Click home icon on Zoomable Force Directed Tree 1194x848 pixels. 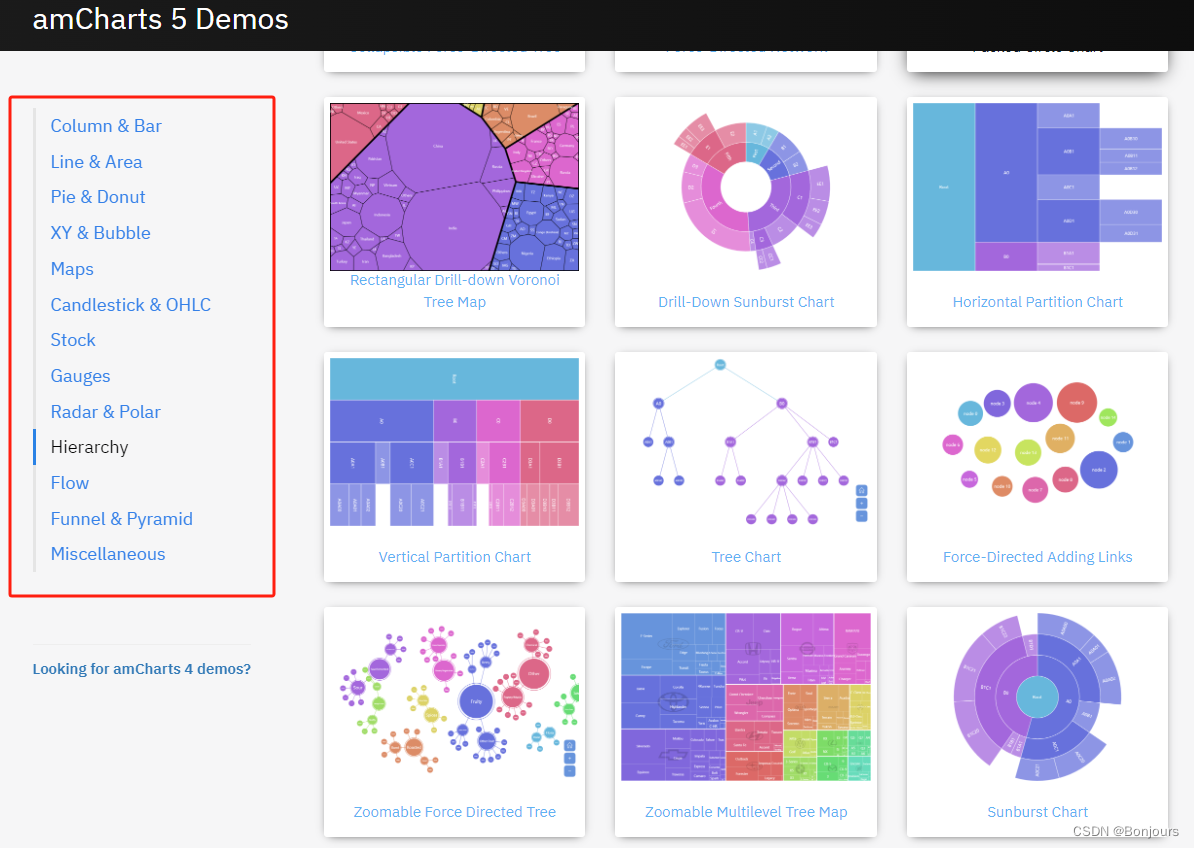570,745
